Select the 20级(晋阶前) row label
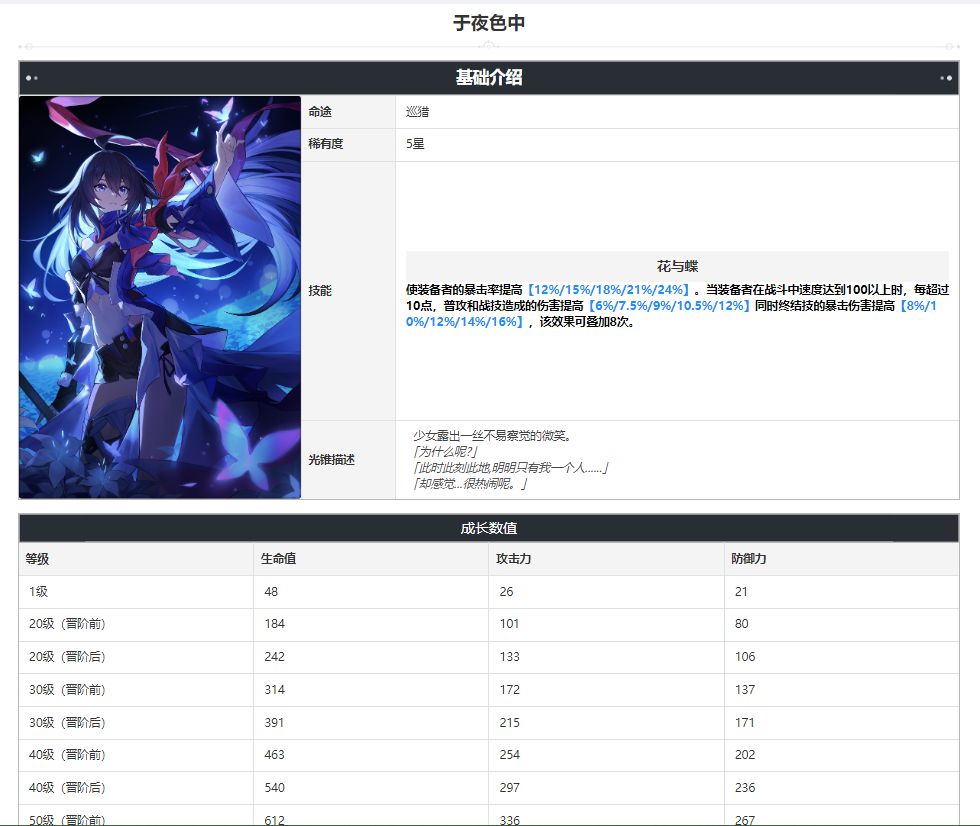This screenshot has height=826, width=980. 67,624
